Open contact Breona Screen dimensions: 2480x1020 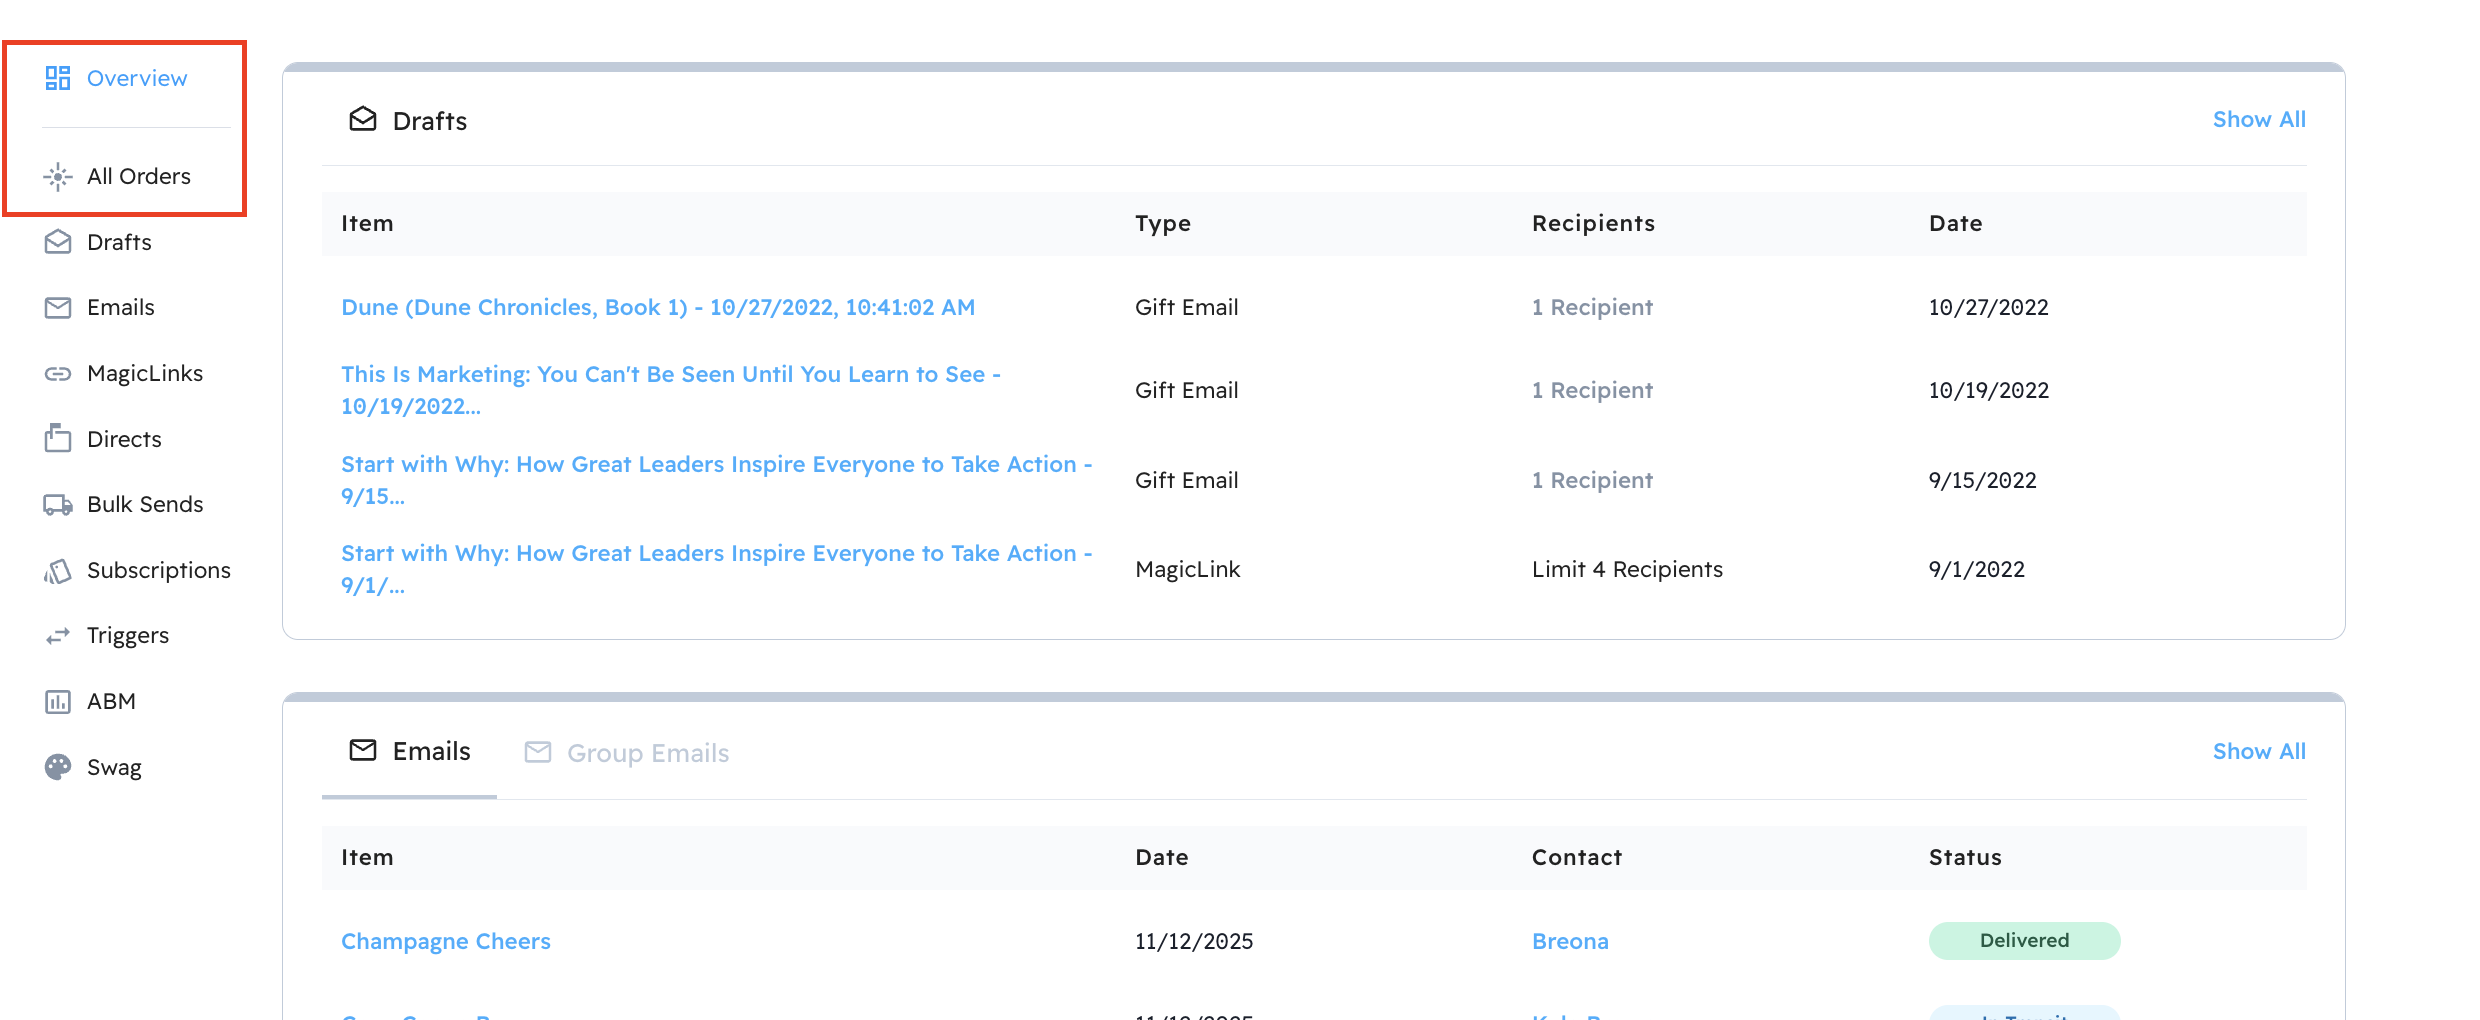(1570, 942)
